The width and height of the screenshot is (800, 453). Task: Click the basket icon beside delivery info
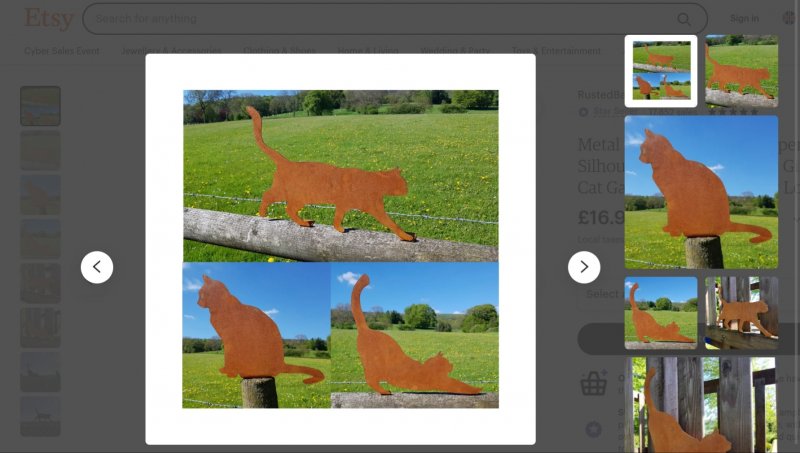pyautogui.click(x=594, y=383)
